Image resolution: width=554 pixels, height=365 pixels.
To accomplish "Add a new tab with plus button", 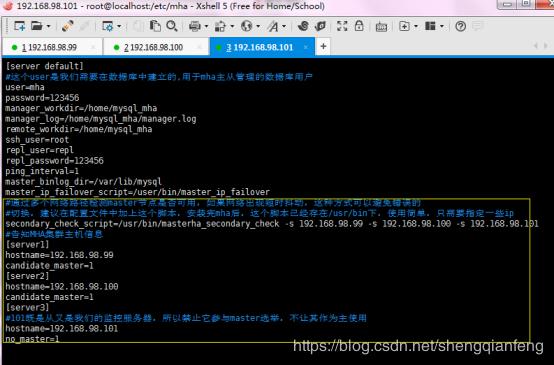I will click(x=323, y=47).
